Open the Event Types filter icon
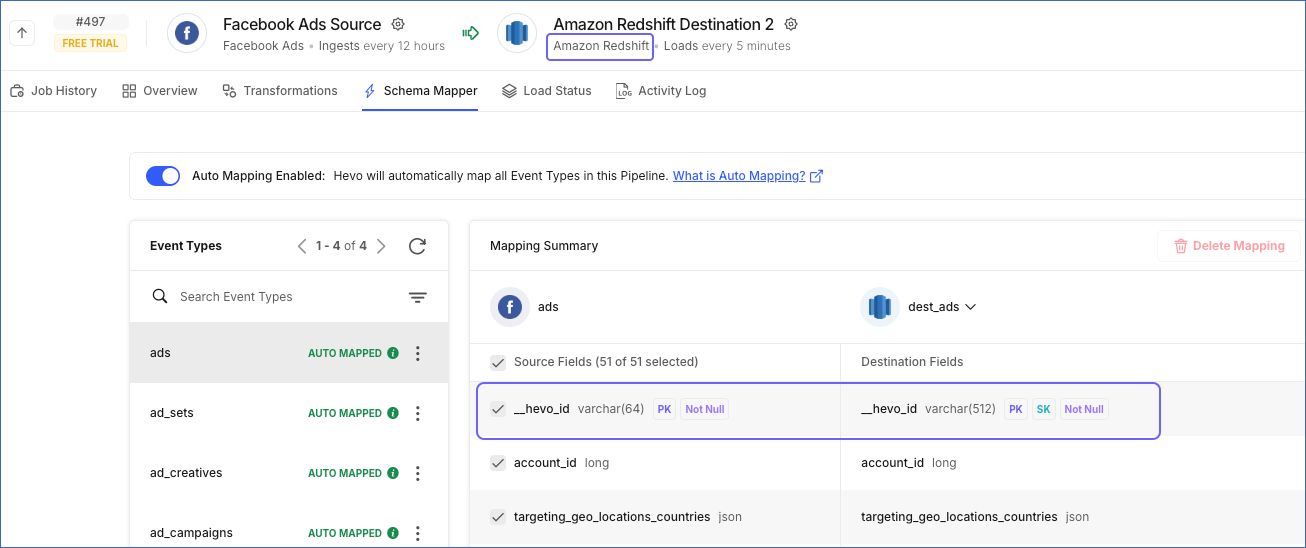1306x548 pixels. (418, 297)
